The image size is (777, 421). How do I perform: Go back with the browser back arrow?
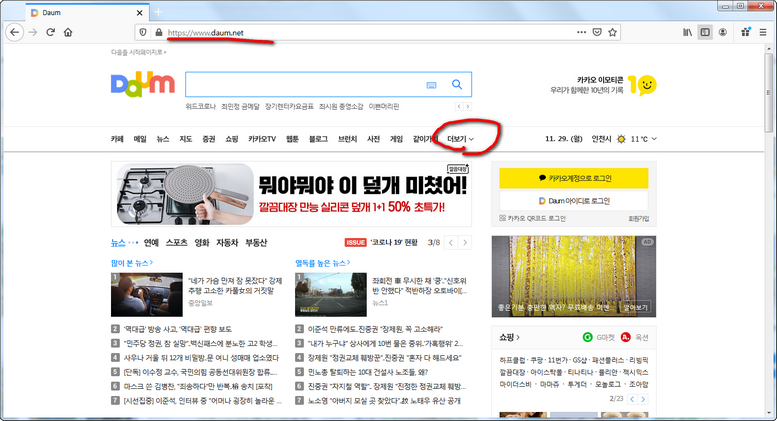click(x=14, y=32)
